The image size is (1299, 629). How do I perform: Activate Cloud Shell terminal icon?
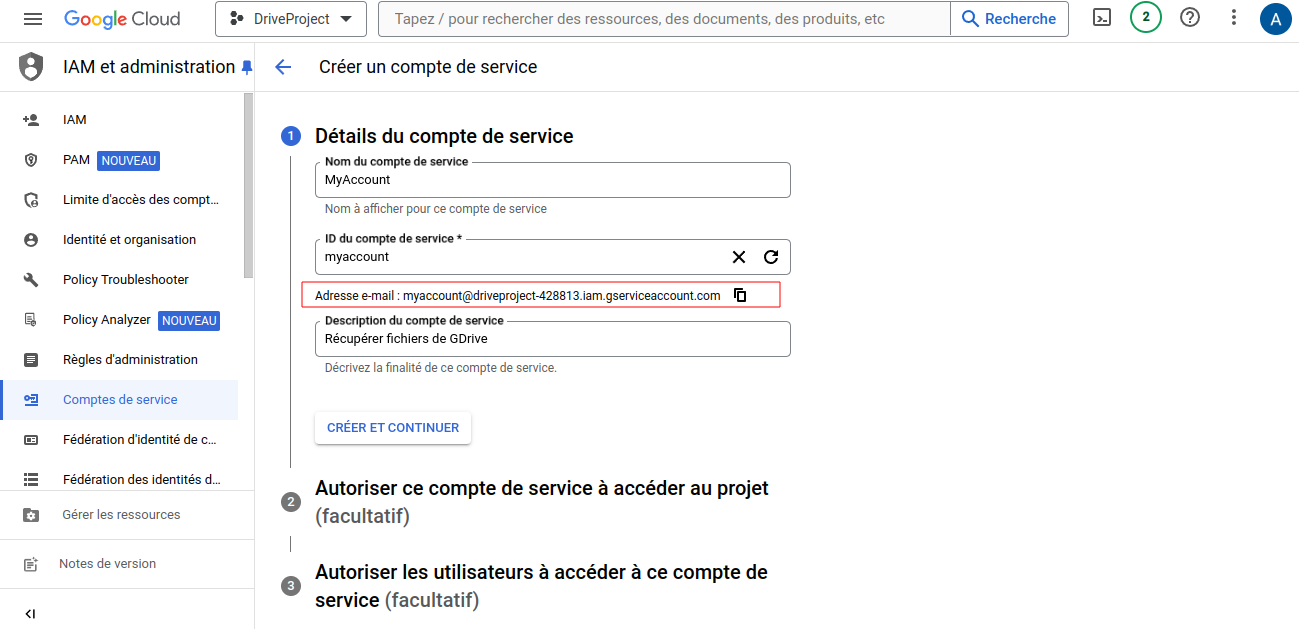coord(1102,18)
